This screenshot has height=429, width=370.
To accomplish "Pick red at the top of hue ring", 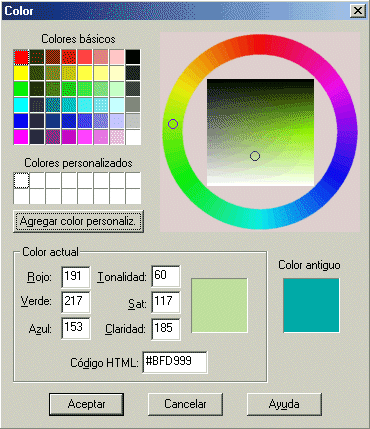I will pos(260,43).
